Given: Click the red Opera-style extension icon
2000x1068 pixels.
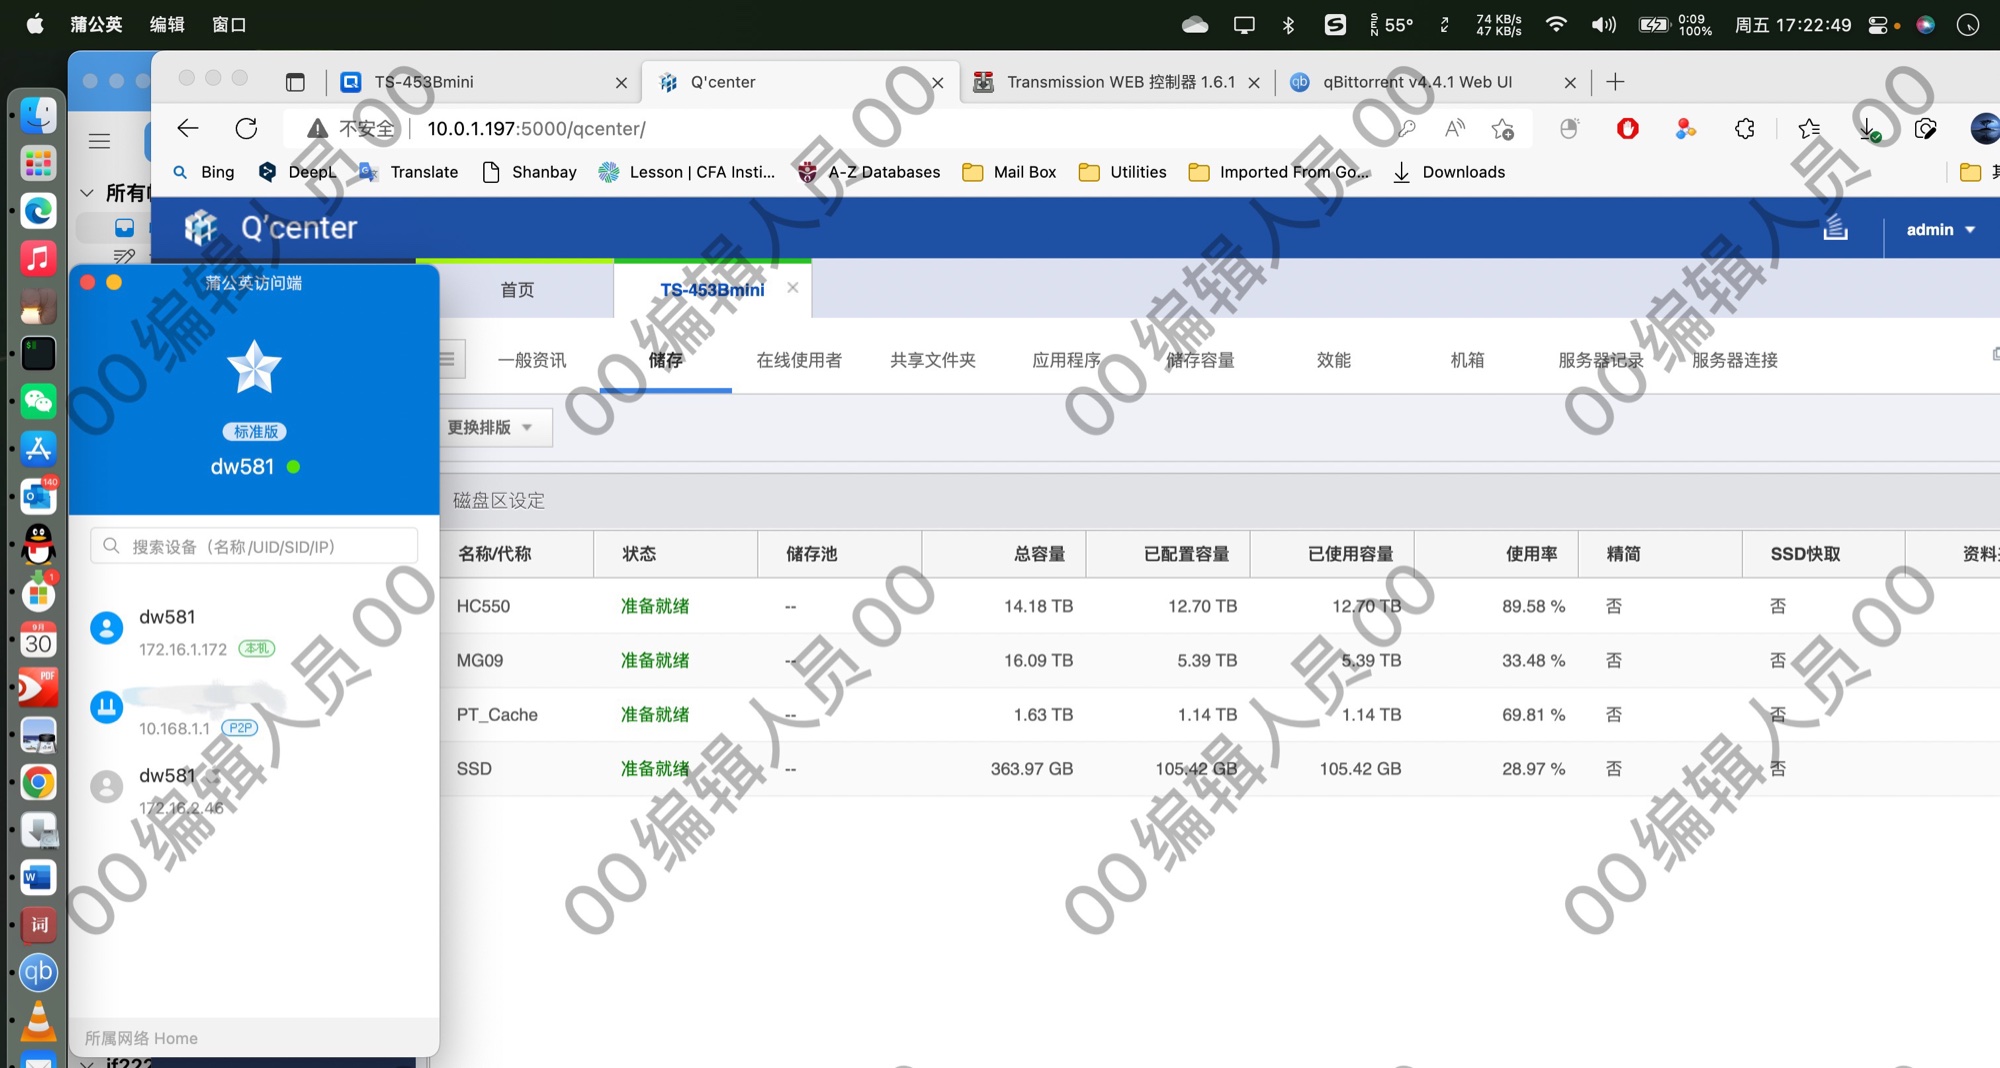Looking at the screenshot, I should pos(1628,128).
